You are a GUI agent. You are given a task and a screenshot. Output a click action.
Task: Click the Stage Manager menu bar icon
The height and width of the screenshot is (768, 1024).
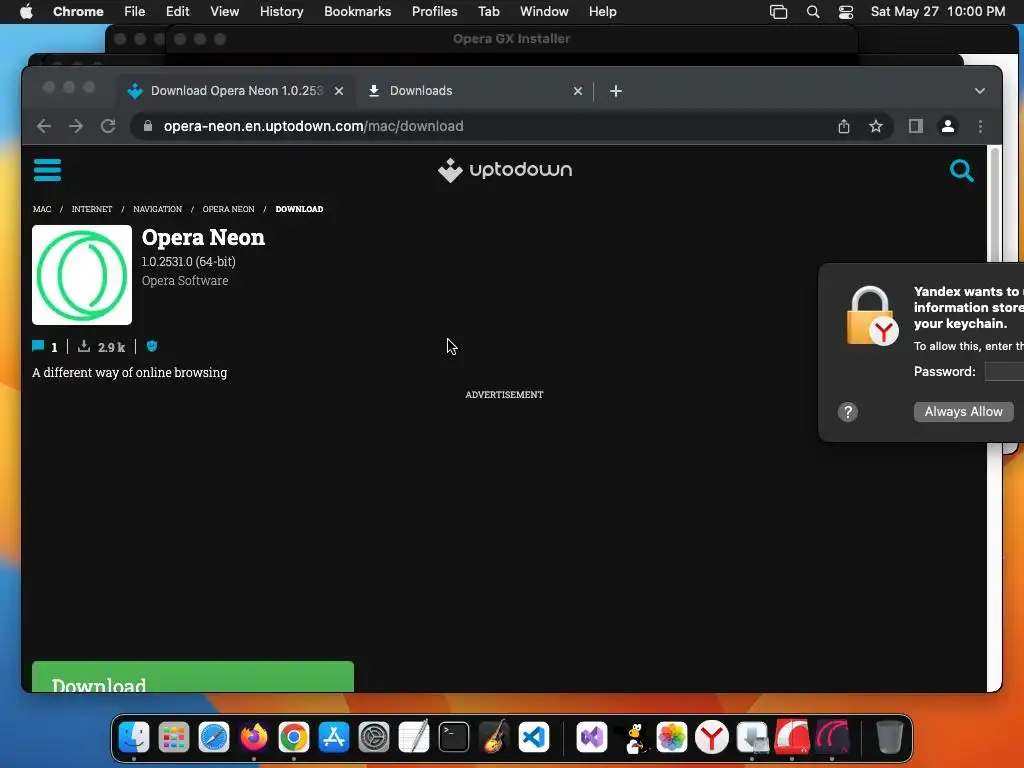778,12
